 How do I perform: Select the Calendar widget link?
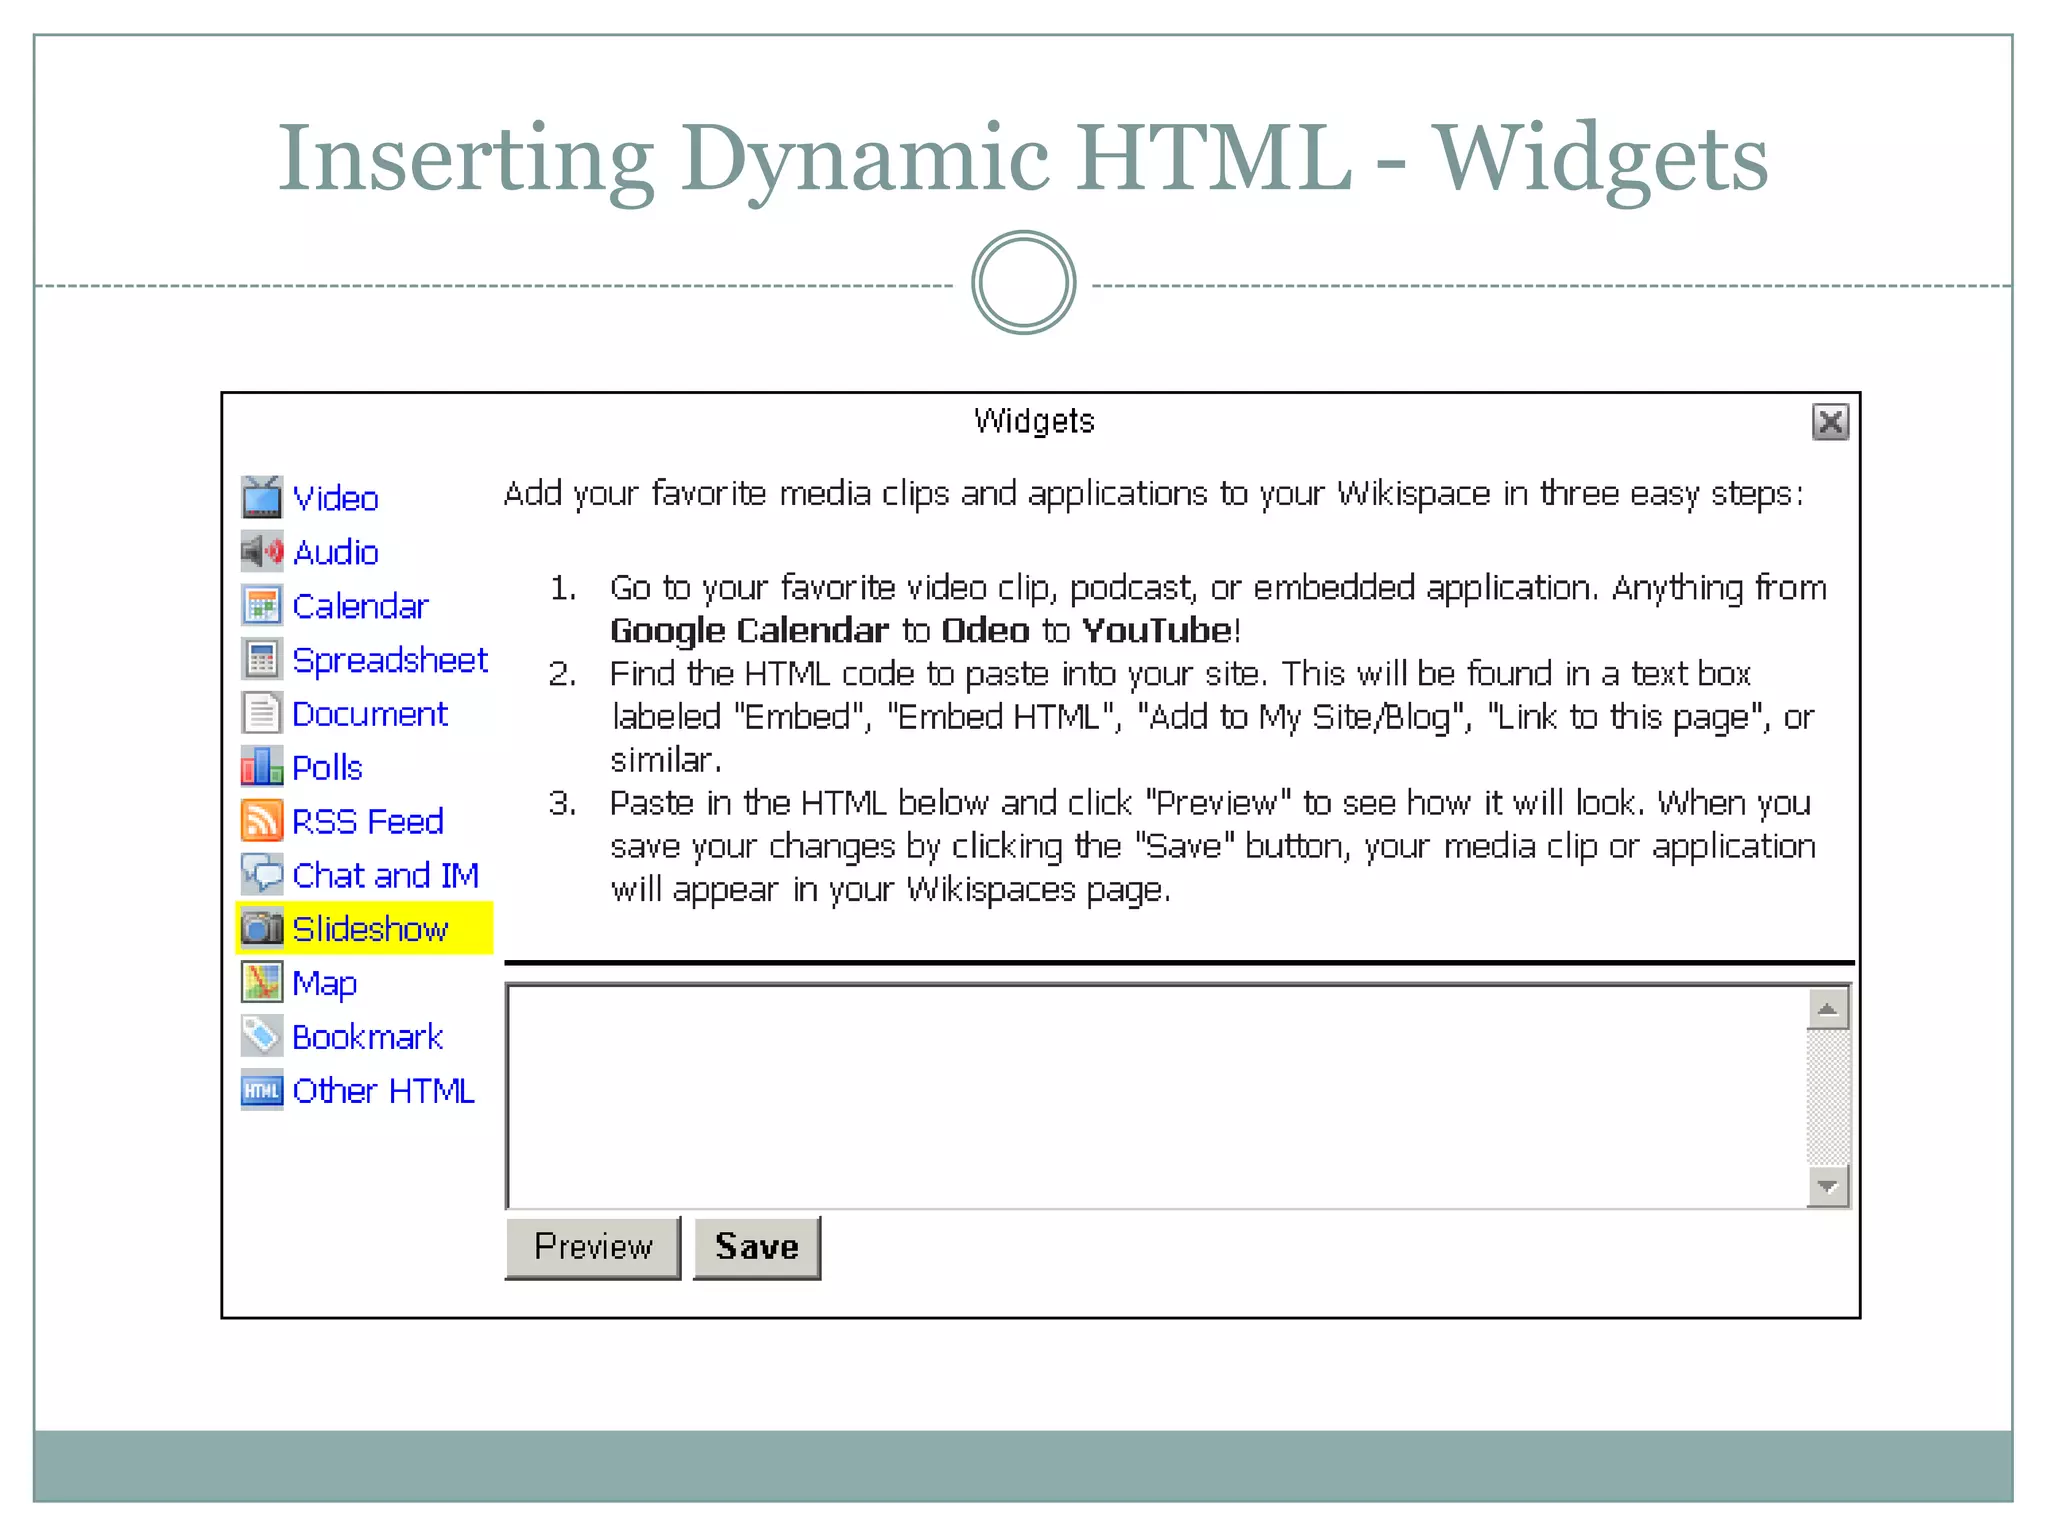(x=360, y=606)
